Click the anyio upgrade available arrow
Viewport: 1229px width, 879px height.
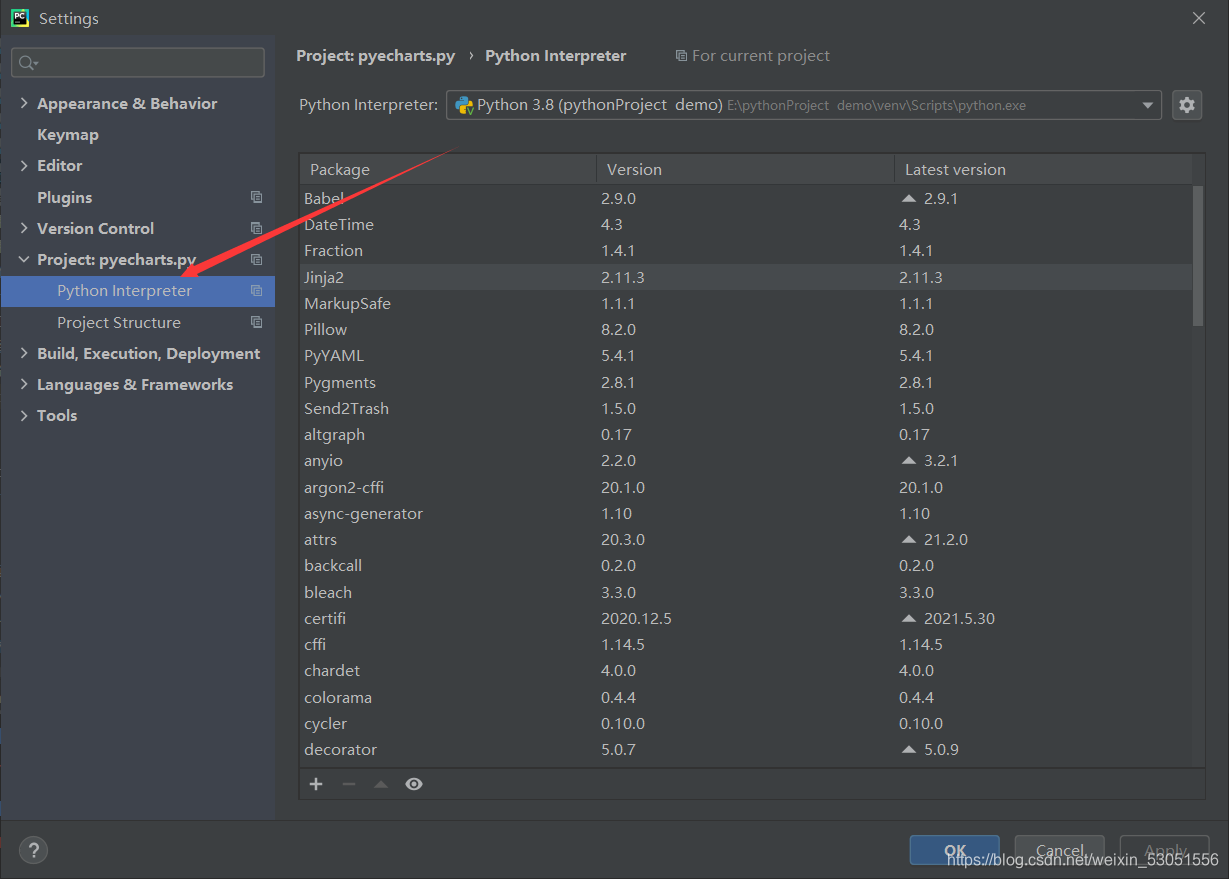[908, 461]
